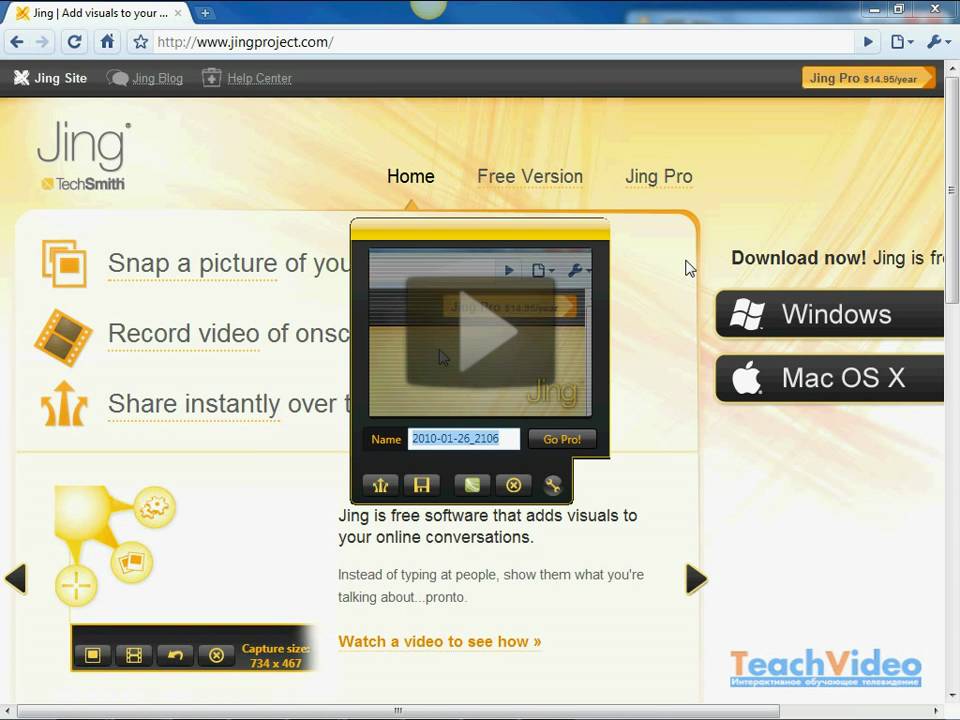Bookmark page with star icon
The height and width of the screenshot is (720, 960).
(x=141, y=42)
